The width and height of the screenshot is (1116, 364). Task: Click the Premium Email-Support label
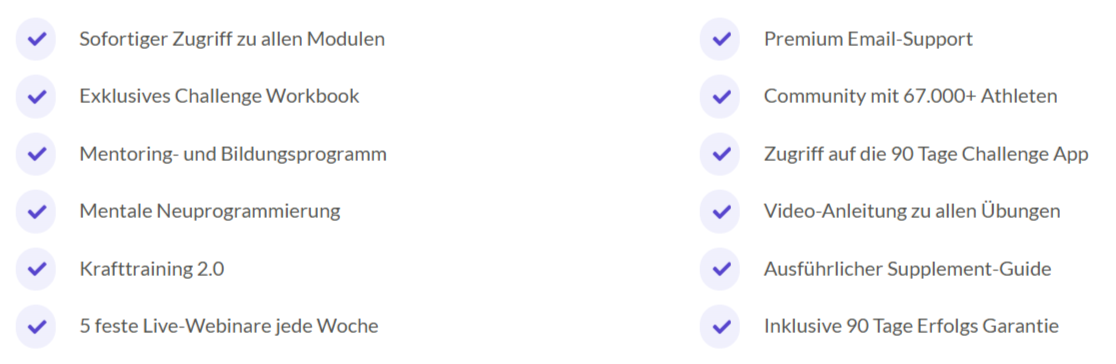[868, 39]
